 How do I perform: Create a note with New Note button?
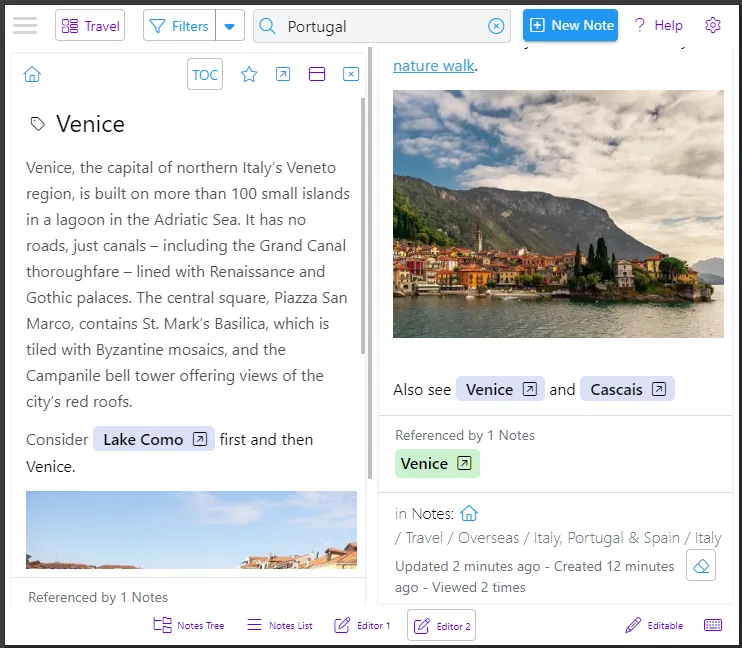point(570,26)
